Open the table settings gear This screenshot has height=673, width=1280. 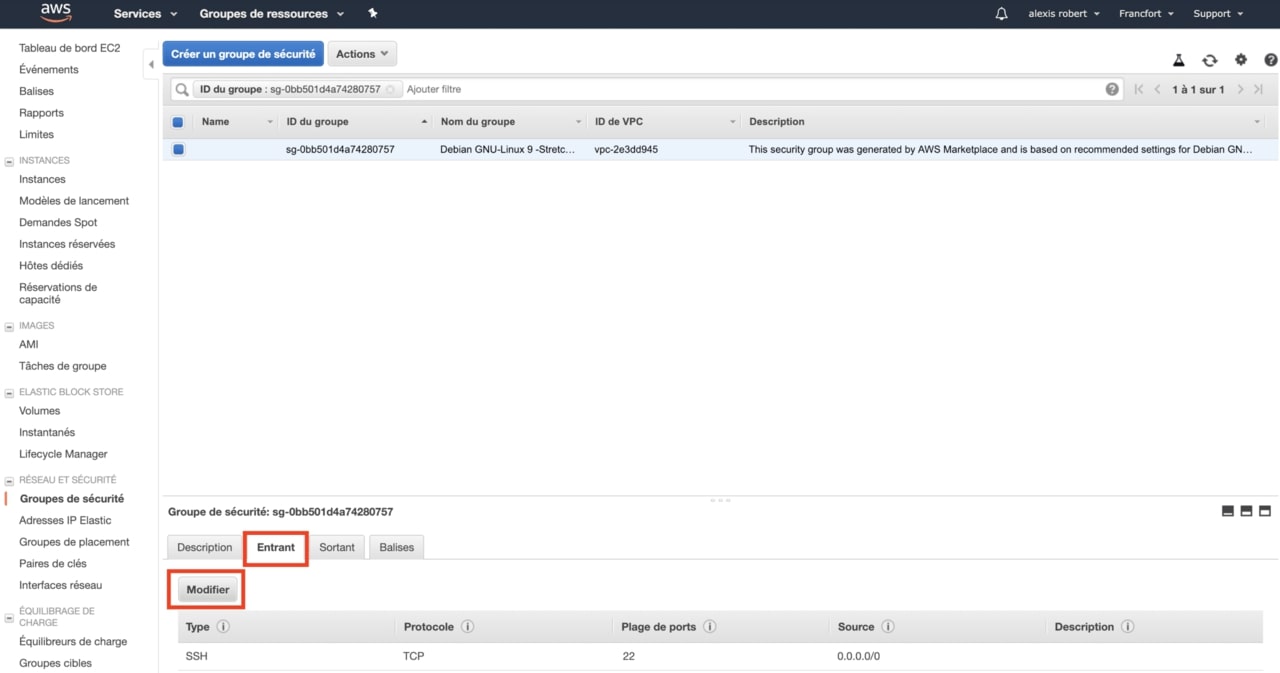point(1241,60)
